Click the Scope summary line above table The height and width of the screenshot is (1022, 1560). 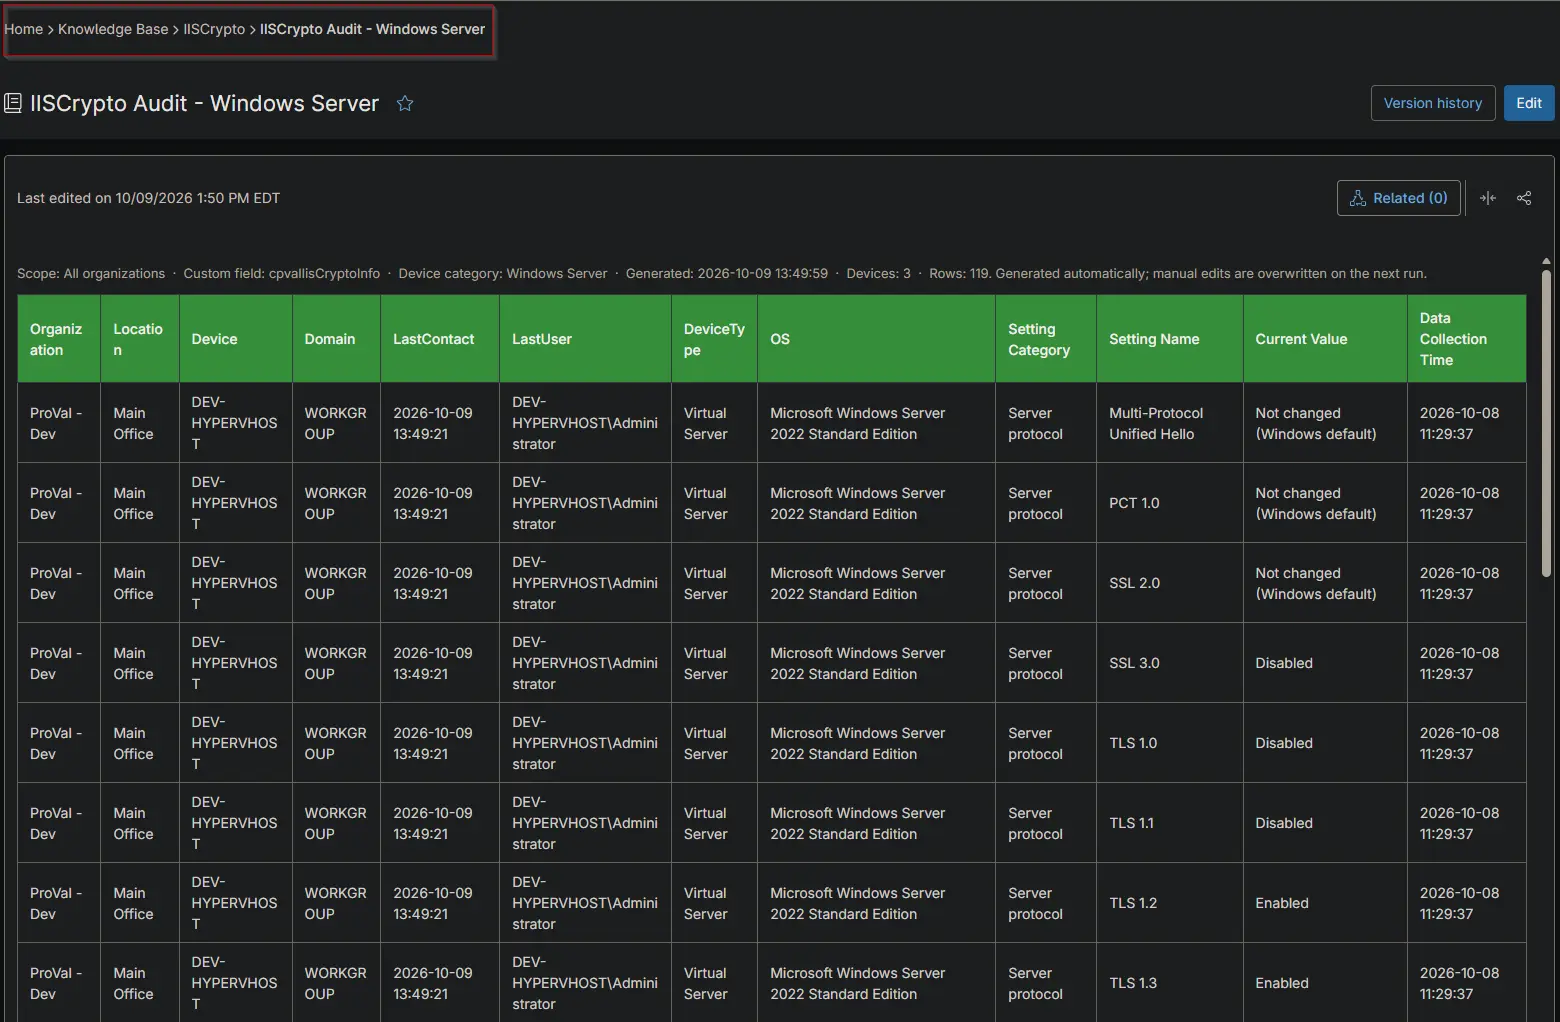pyautogui.click(x=722, y=273)
